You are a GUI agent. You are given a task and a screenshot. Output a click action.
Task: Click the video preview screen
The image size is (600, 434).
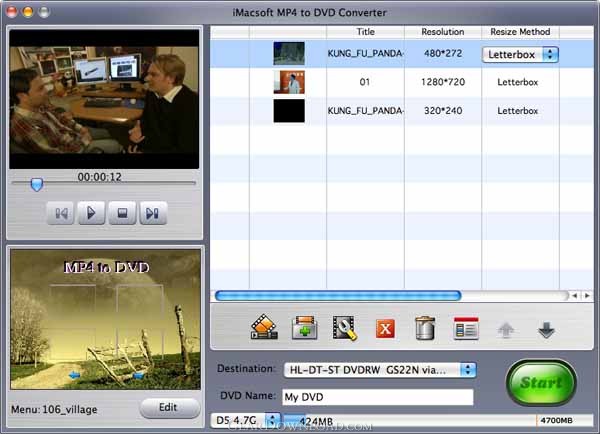[104, 99]
